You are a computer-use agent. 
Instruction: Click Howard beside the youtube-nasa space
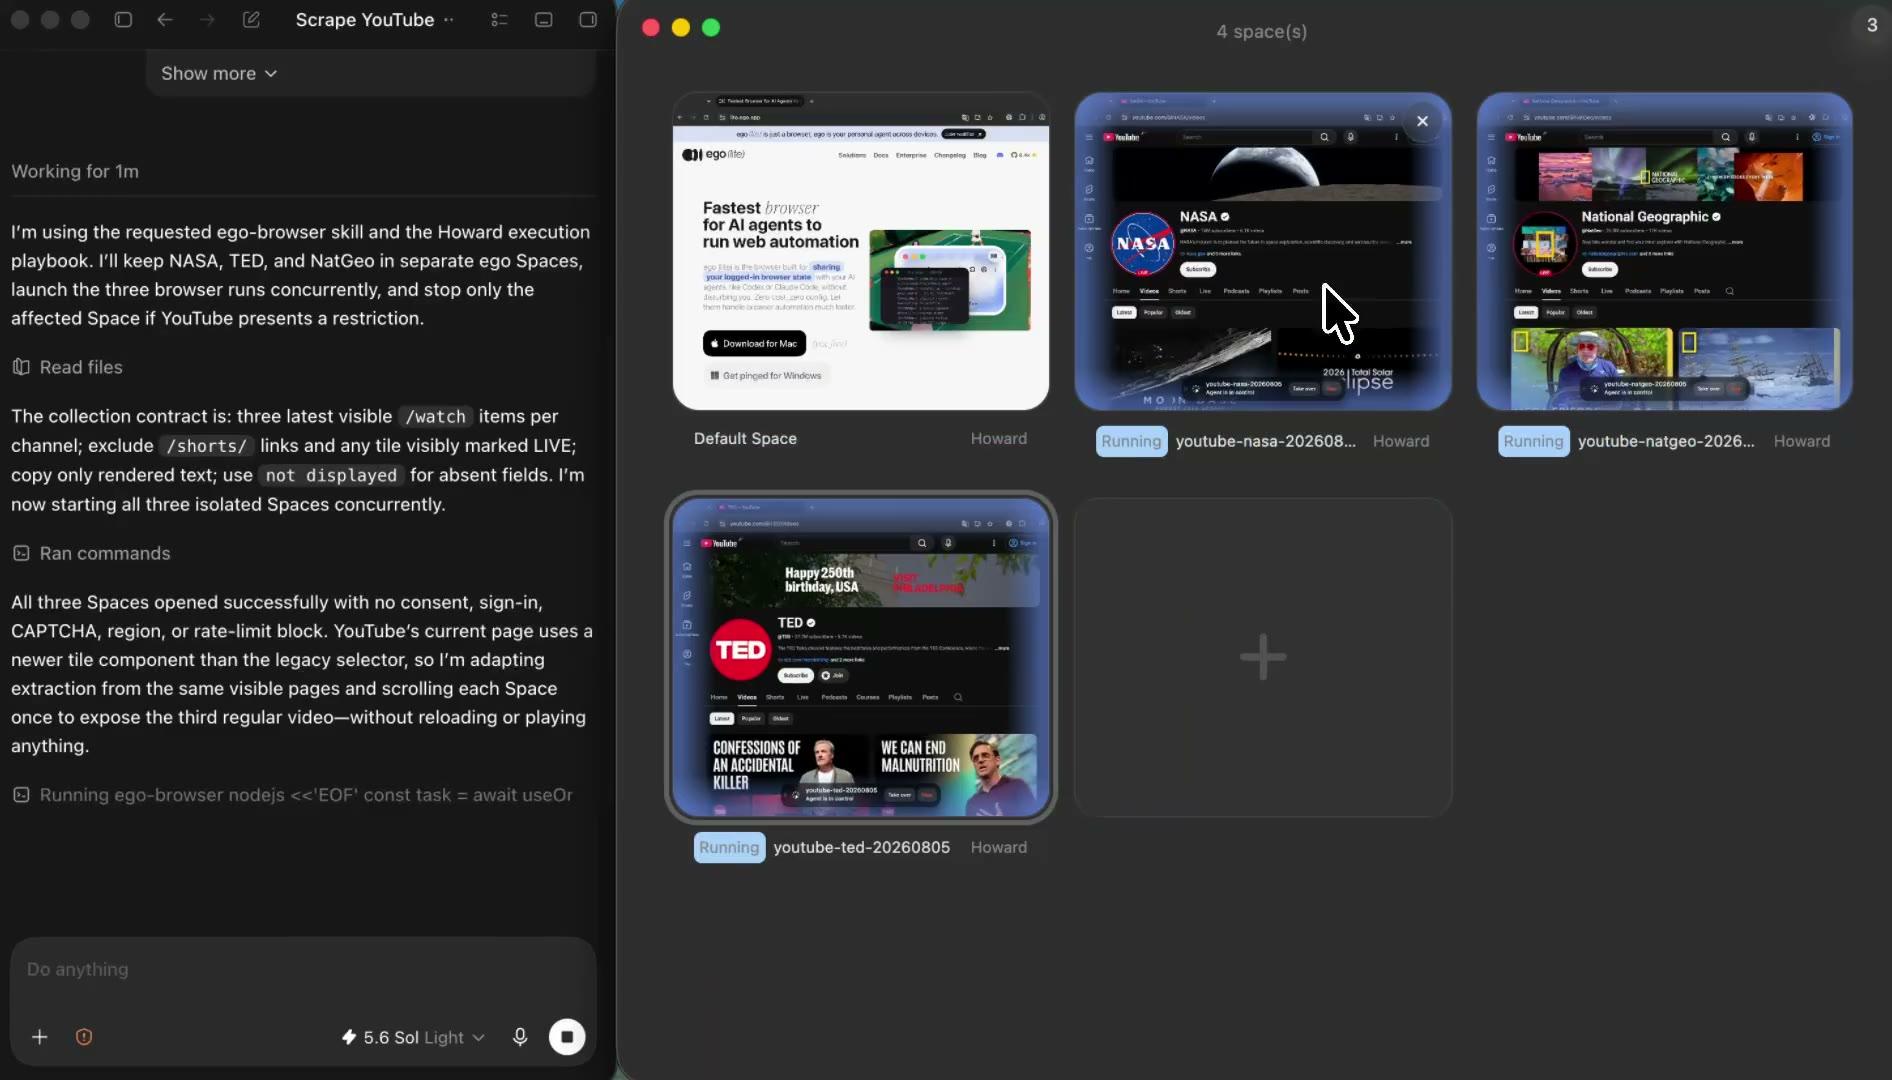tap(1401, 441)
